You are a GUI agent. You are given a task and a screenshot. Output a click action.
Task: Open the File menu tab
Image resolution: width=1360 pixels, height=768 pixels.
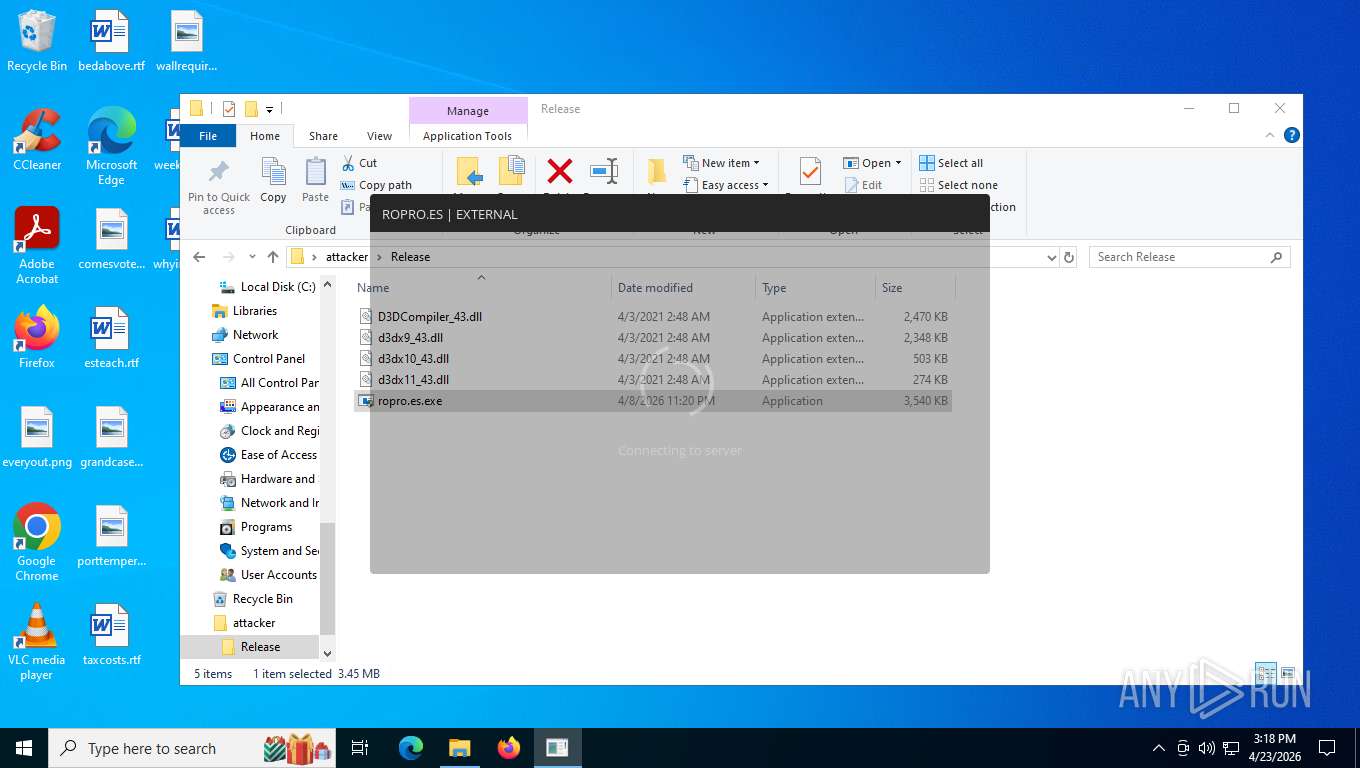coord(208,136)
